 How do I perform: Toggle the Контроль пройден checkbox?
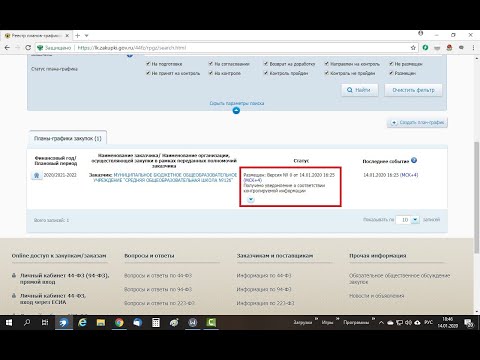coord(266,73)
